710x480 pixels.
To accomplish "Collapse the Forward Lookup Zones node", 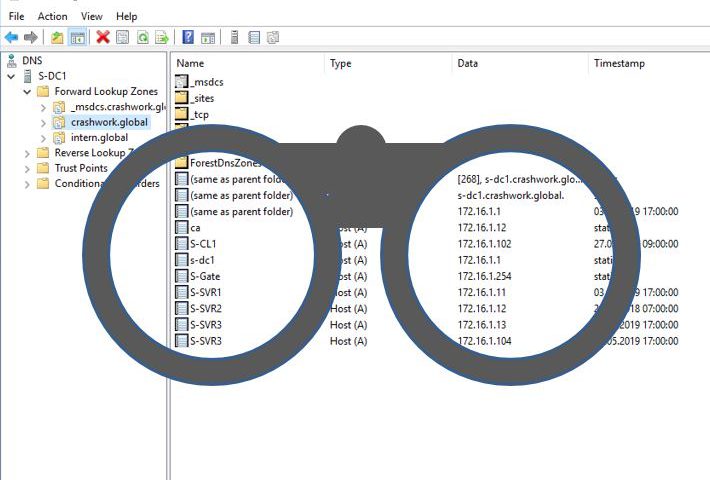I will pyautogui.click(x=27, y=92).
